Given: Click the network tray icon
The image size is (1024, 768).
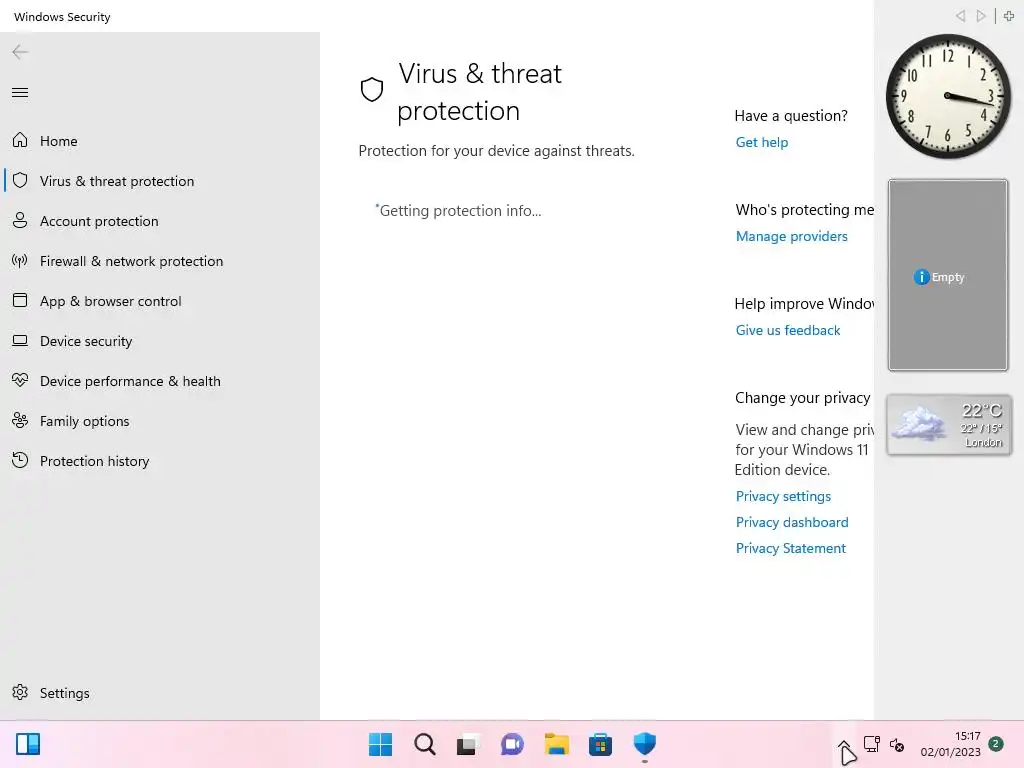Looking at the screenshot, I should tap(871, 744).
